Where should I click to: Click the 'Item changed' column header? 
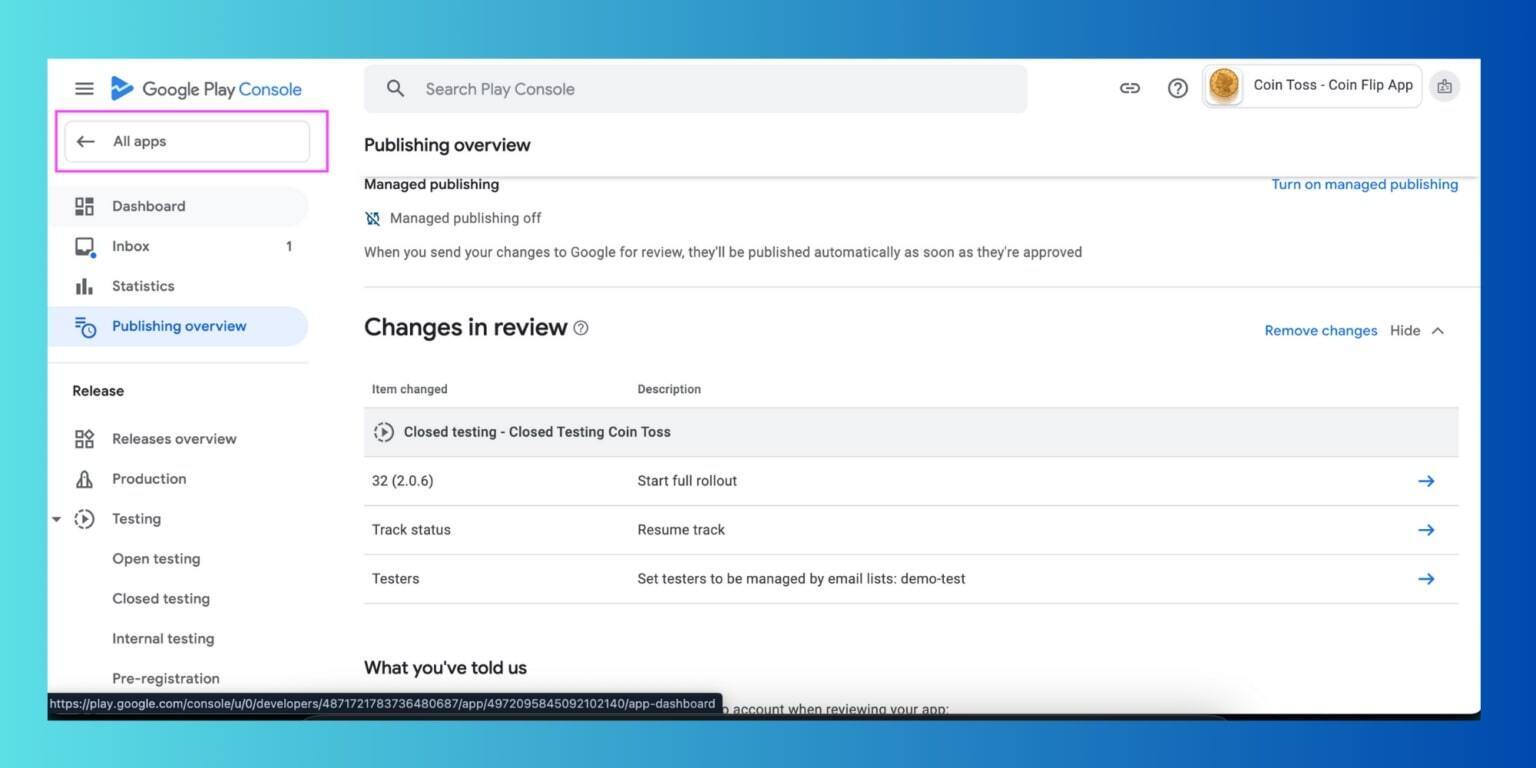pyautogui.click(x=410, y=389)
